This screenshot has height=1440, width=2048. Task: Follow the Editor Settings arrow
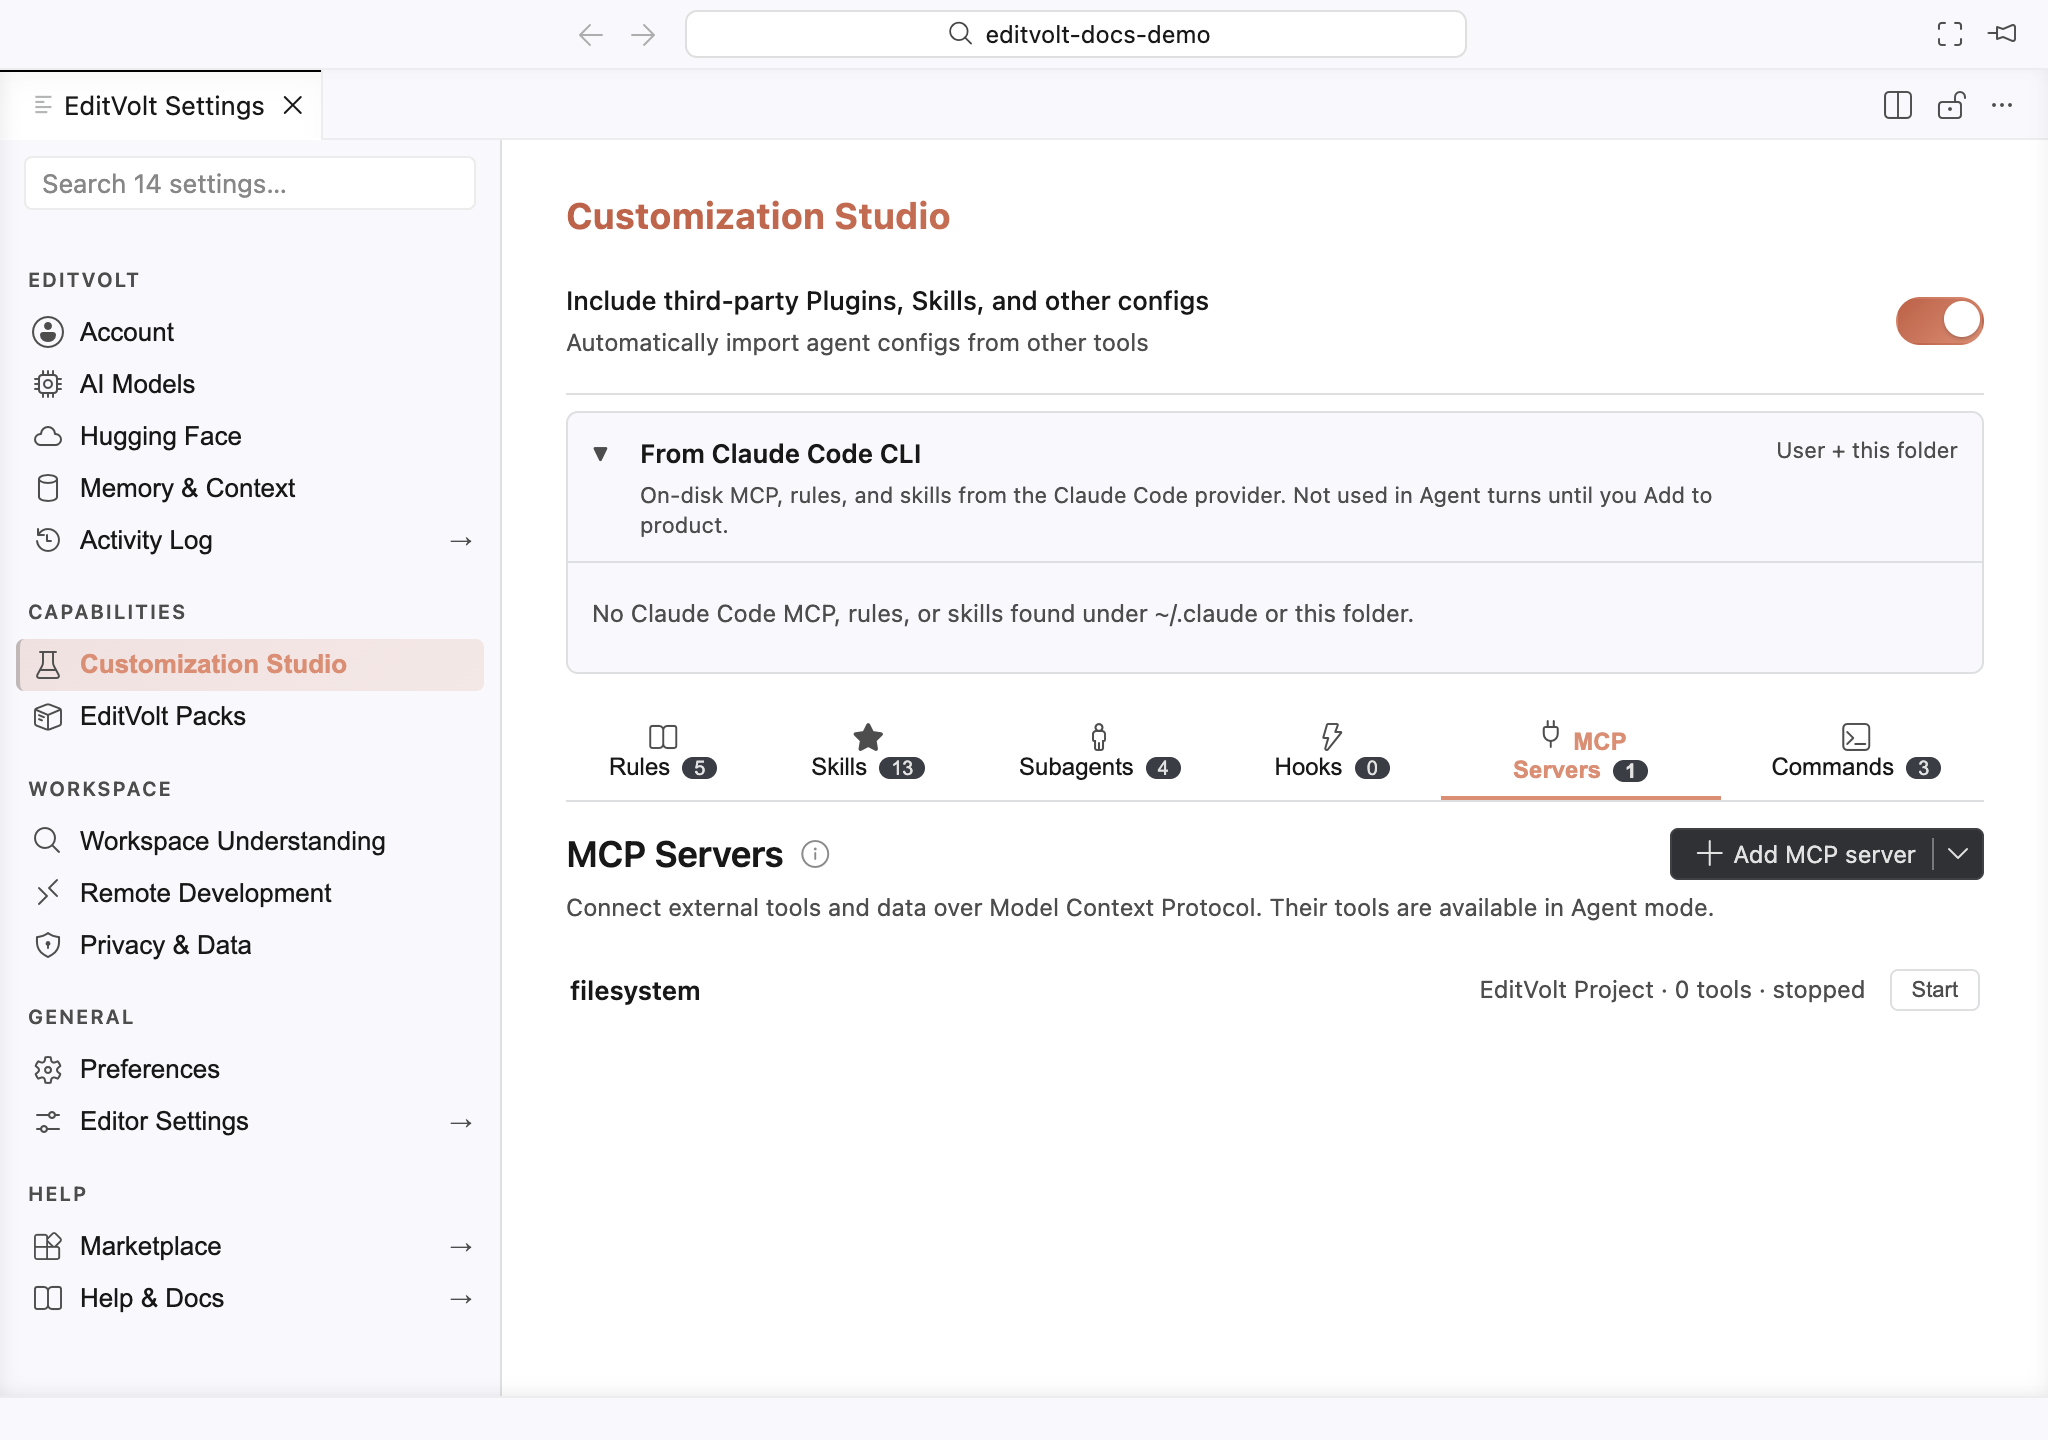pyautogui.click(x=461, y=1123)
